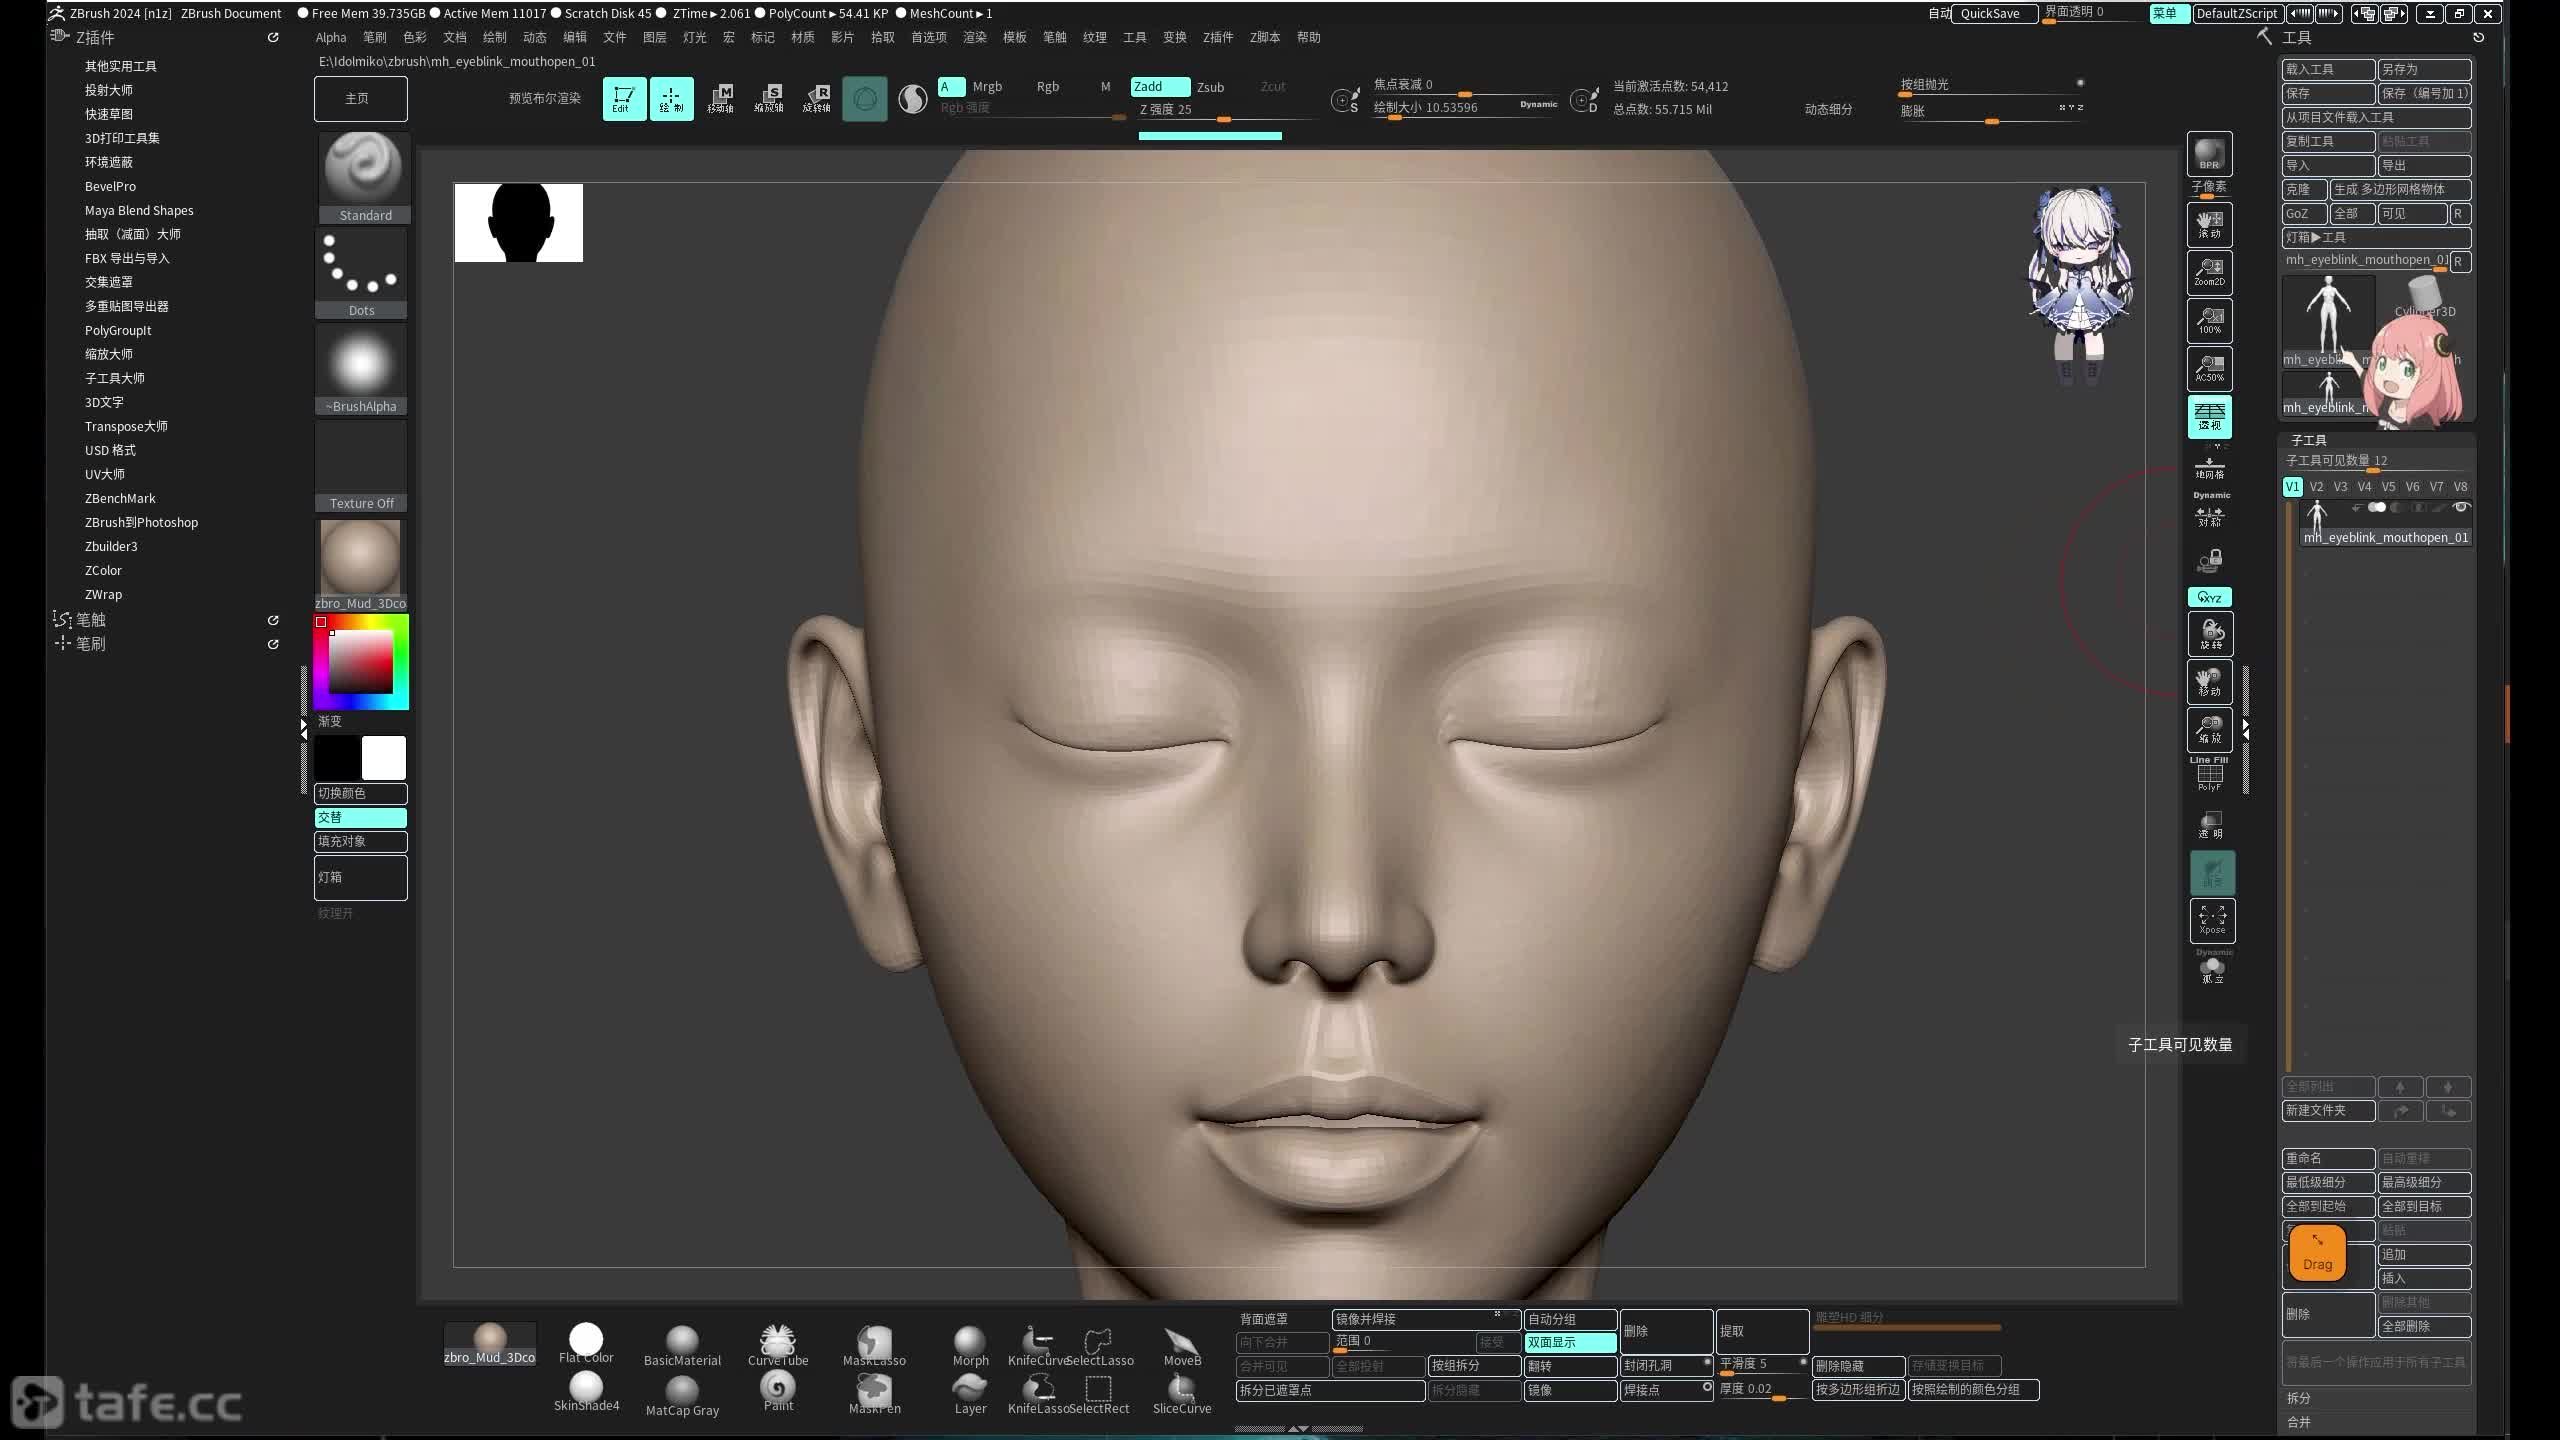Click 镜像并焊接 mirror and weld

[x=1426, y=1319]
